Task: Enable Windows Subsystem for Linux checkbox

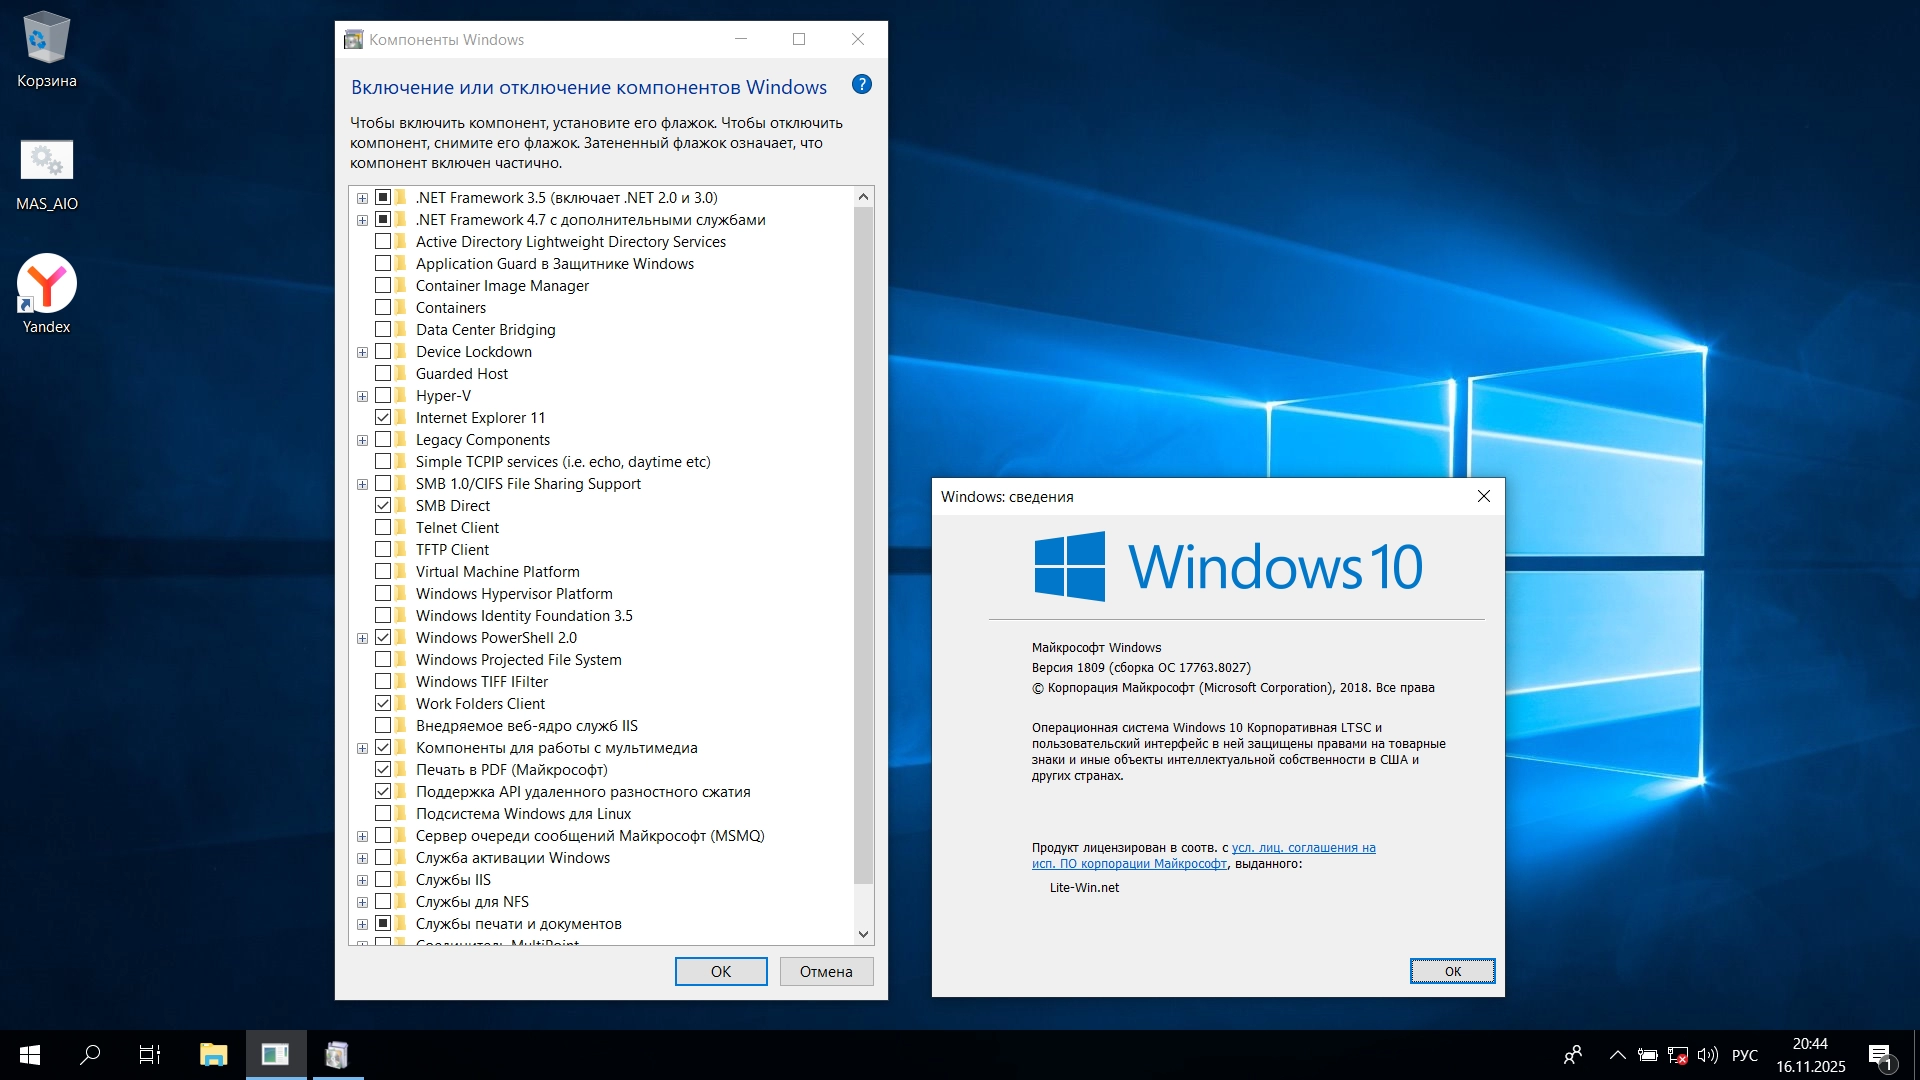Action: pyautogui.click(x=383, y=813)
